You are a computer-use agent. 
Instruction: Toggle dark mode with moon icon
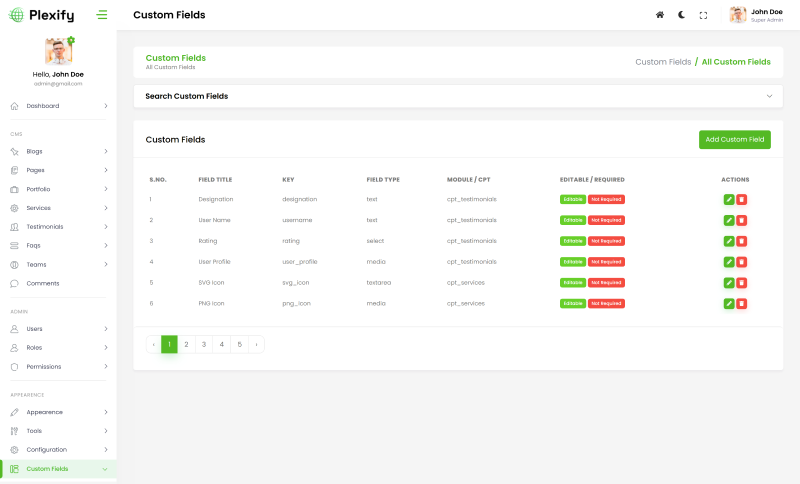tap(681, 15)
